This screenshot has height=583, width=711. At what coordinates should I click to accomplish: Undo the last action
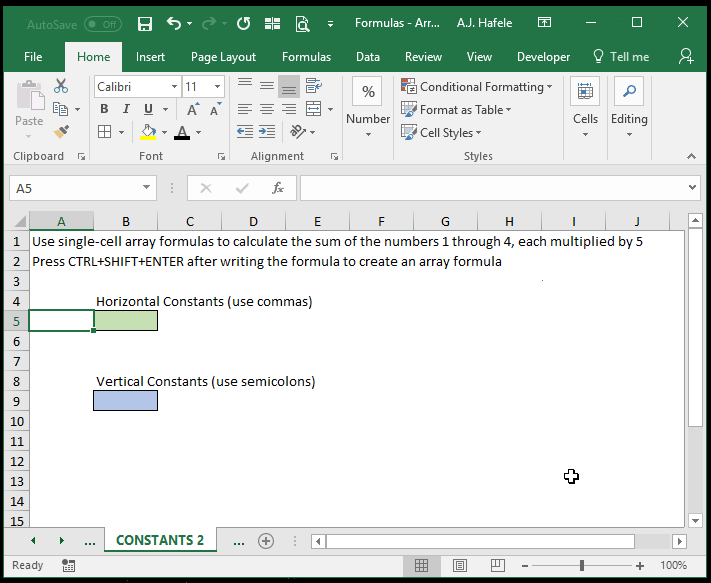174,23
